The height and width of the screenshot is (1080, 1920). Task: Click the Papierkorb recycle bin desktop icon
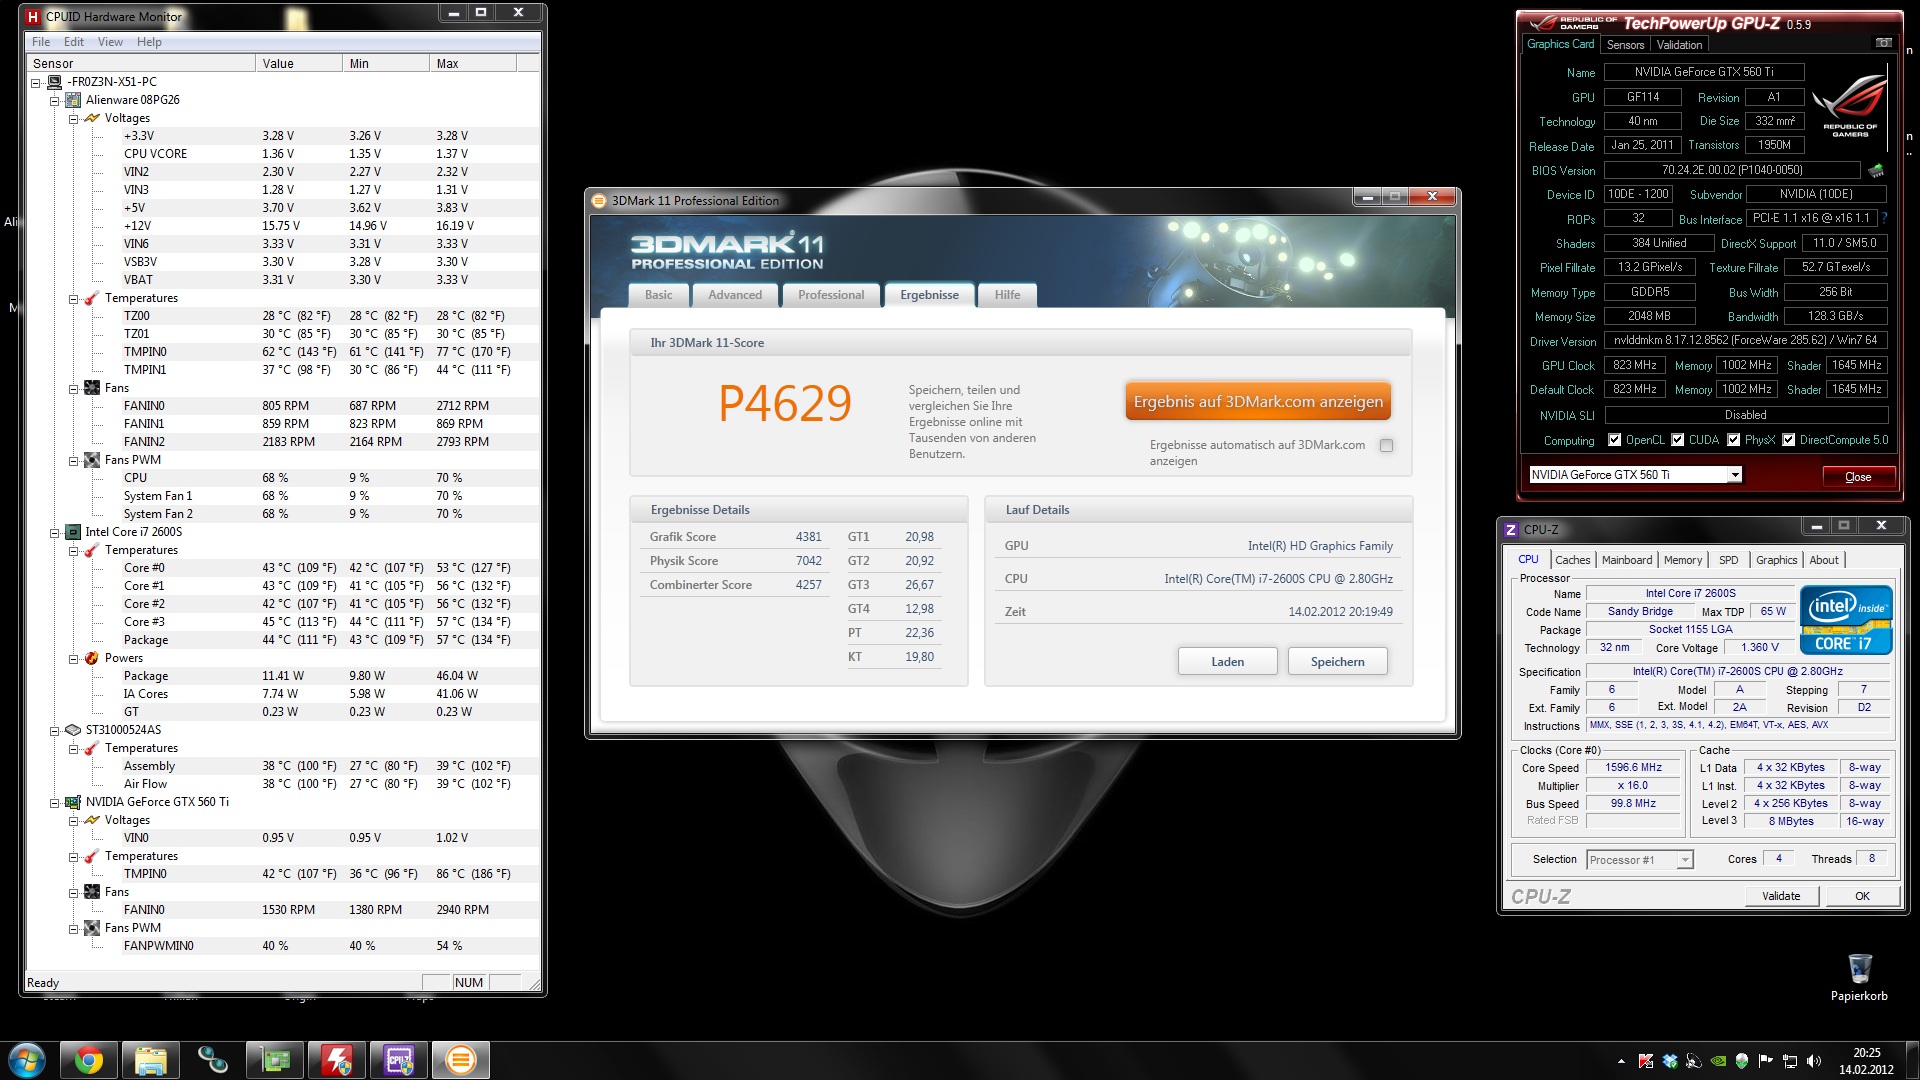click(1859, 977)
